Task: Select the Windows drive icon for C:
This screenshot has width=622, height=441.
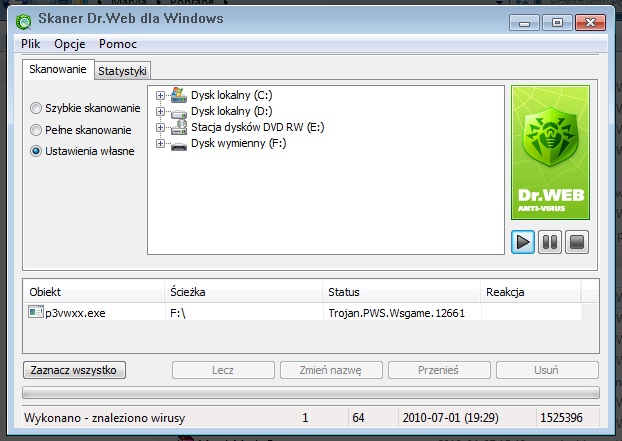Action: pyautogui.click(x=179, y=95)
